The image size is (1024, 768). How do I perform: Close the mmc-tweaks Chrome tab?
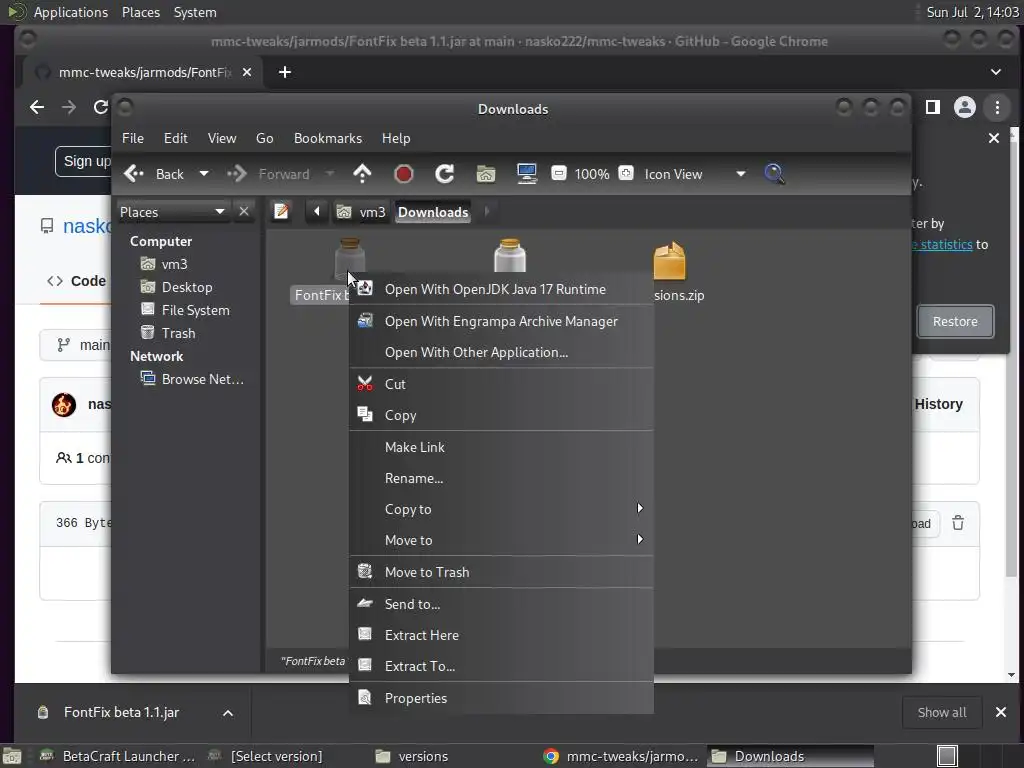pyautogui.click(x=247, y=72)
